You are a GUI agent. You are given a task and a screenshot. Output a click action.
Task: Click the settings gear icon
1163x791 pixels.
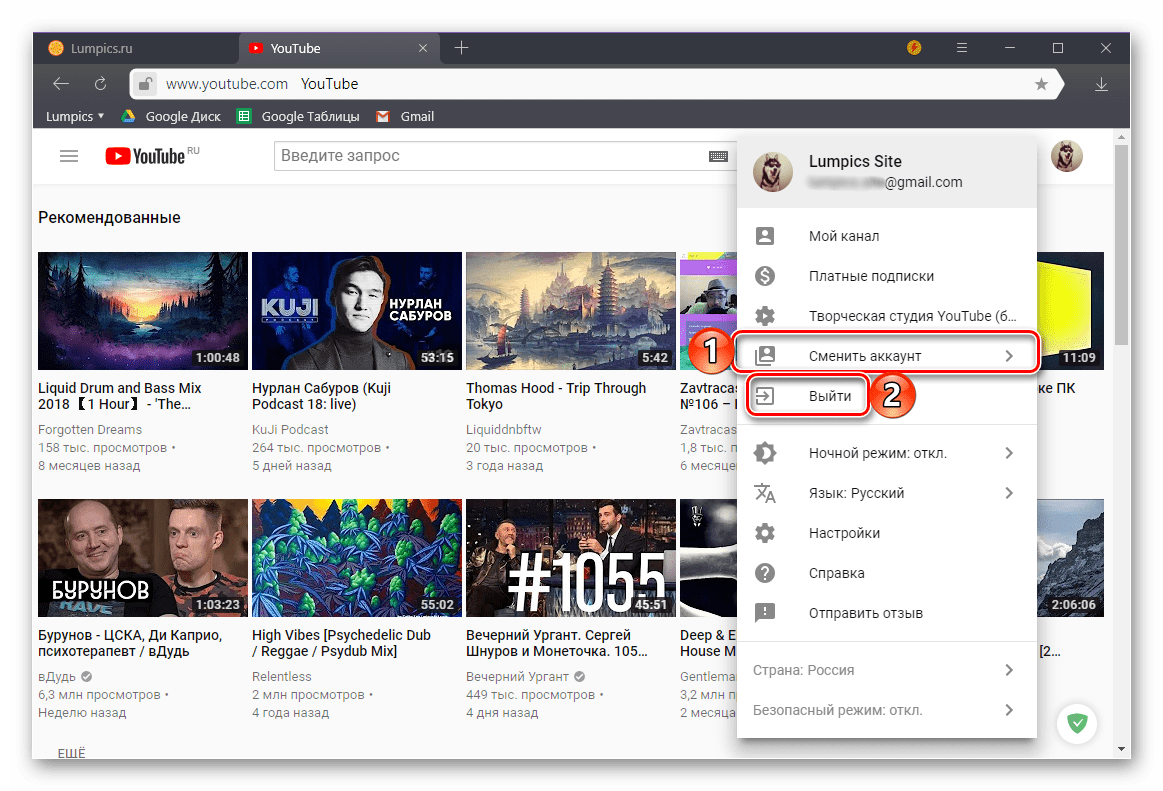765,533
